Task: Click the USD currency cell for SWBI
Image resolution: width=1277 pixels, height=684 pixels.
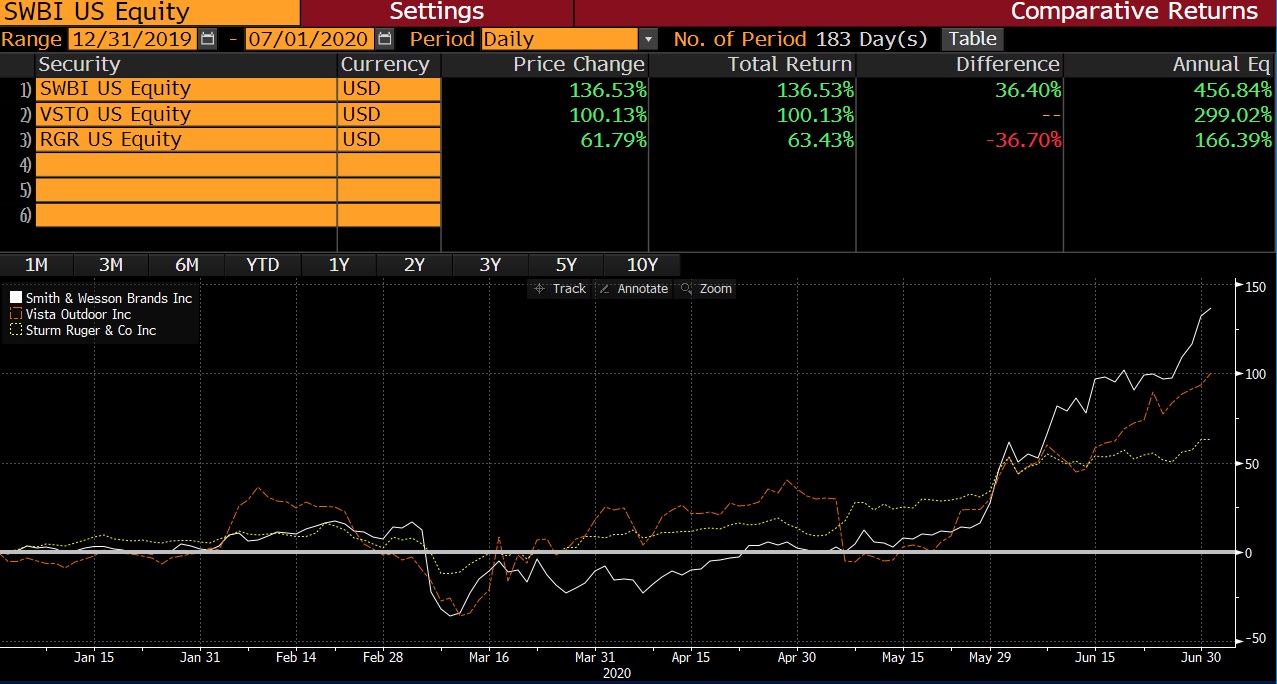Action: 389,88
